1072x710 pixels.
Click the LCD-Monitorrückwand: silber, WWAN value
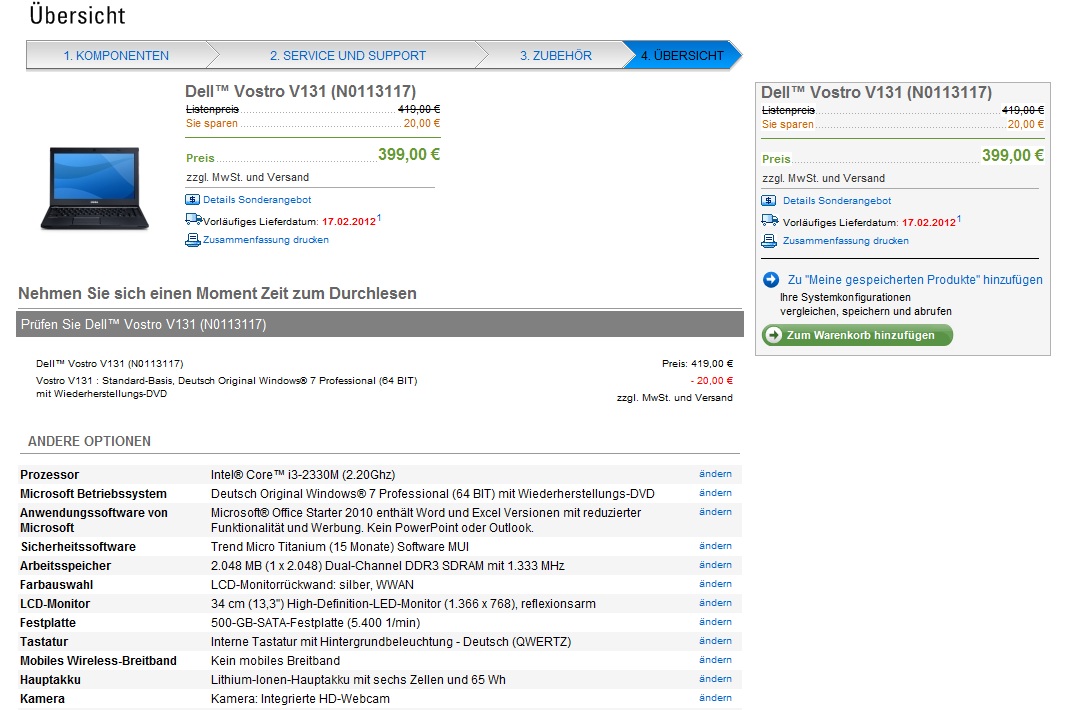(312, 585)
